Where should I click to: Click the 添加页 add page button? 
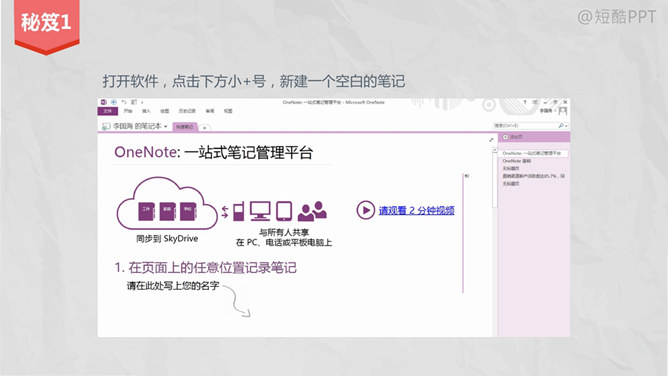coord(513,137)
